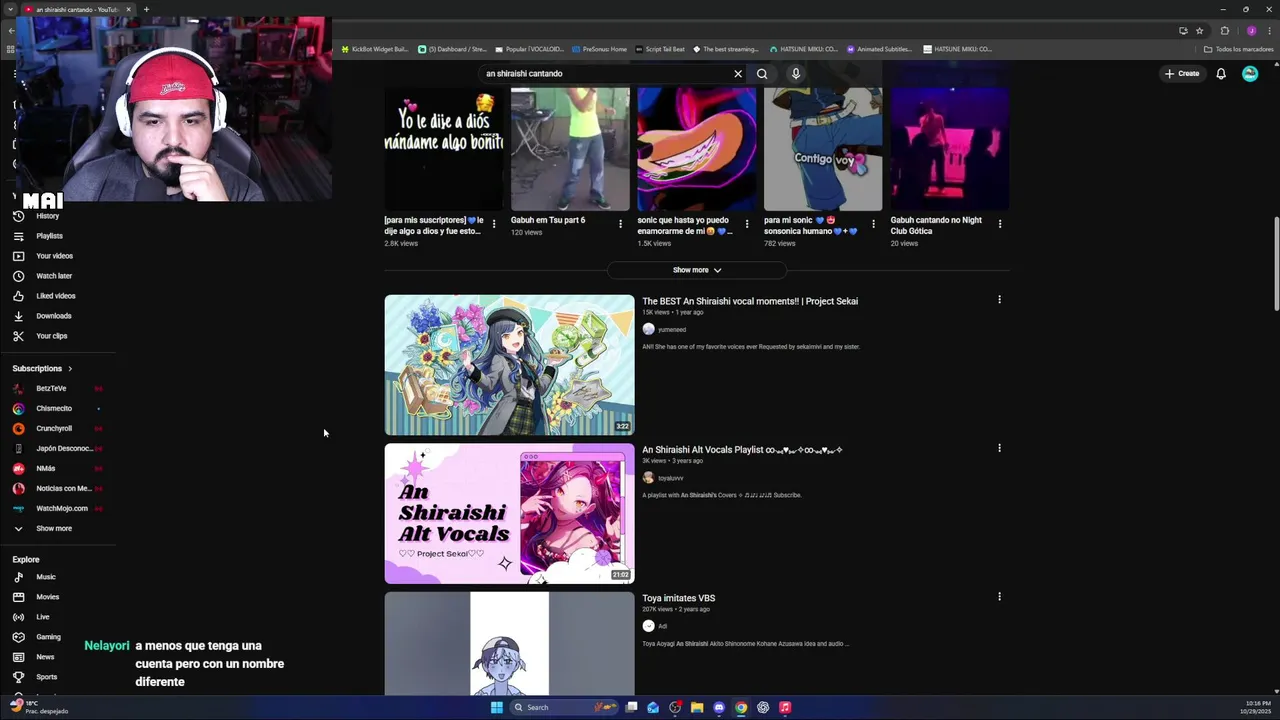Image resolution: width=1280 pixels, height=720 pixels.
Task: Open options for 'Toya imitates VBS' video
Action: point(999,597)
